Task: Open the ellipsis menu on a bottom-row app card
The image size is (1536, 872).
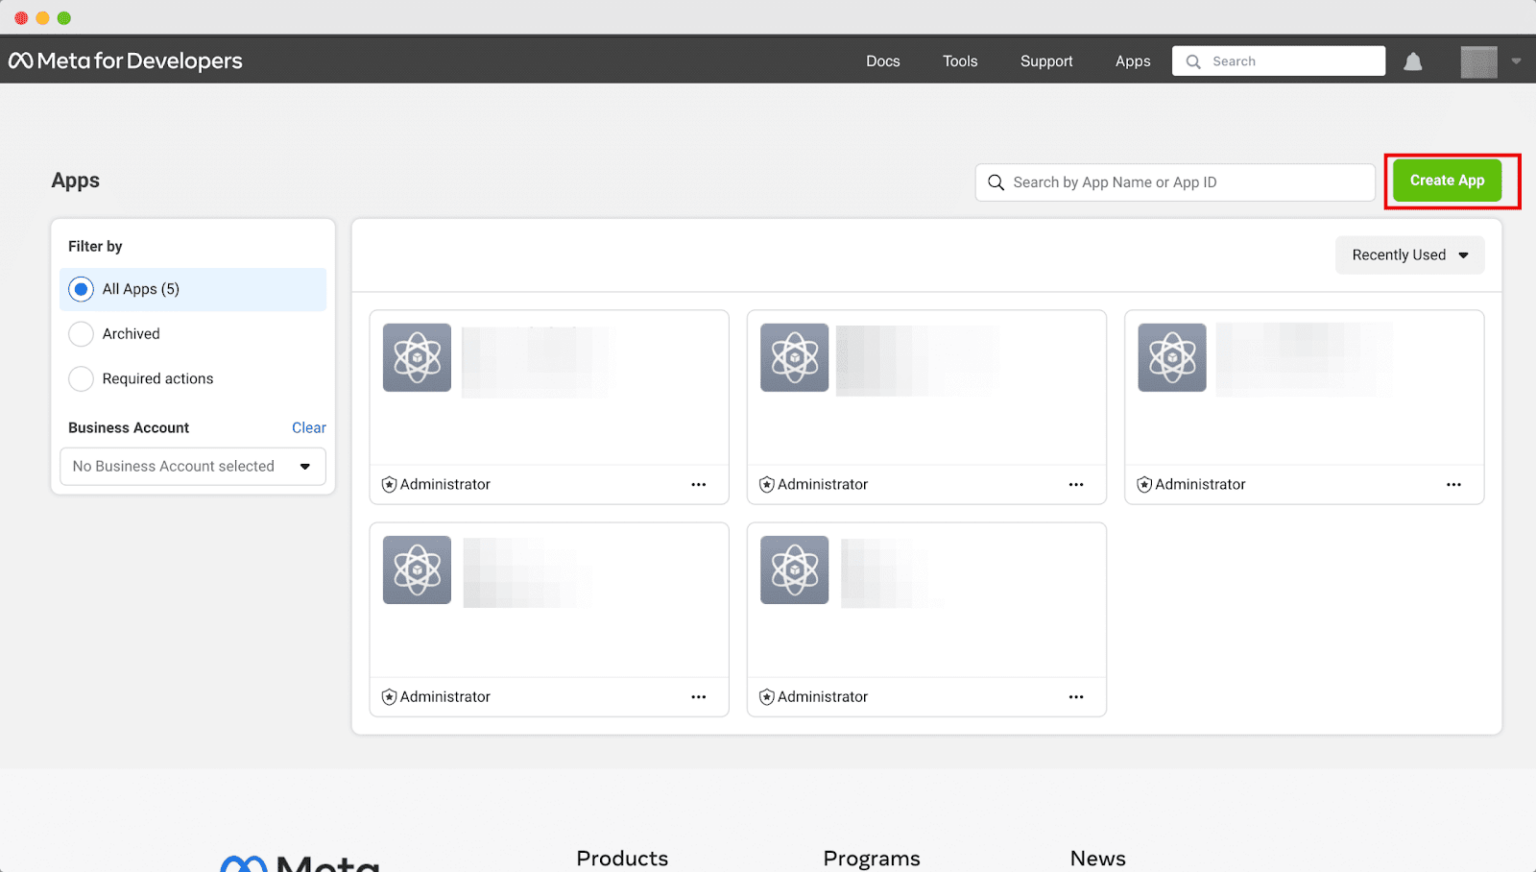Action: click(x=698, y=696)
